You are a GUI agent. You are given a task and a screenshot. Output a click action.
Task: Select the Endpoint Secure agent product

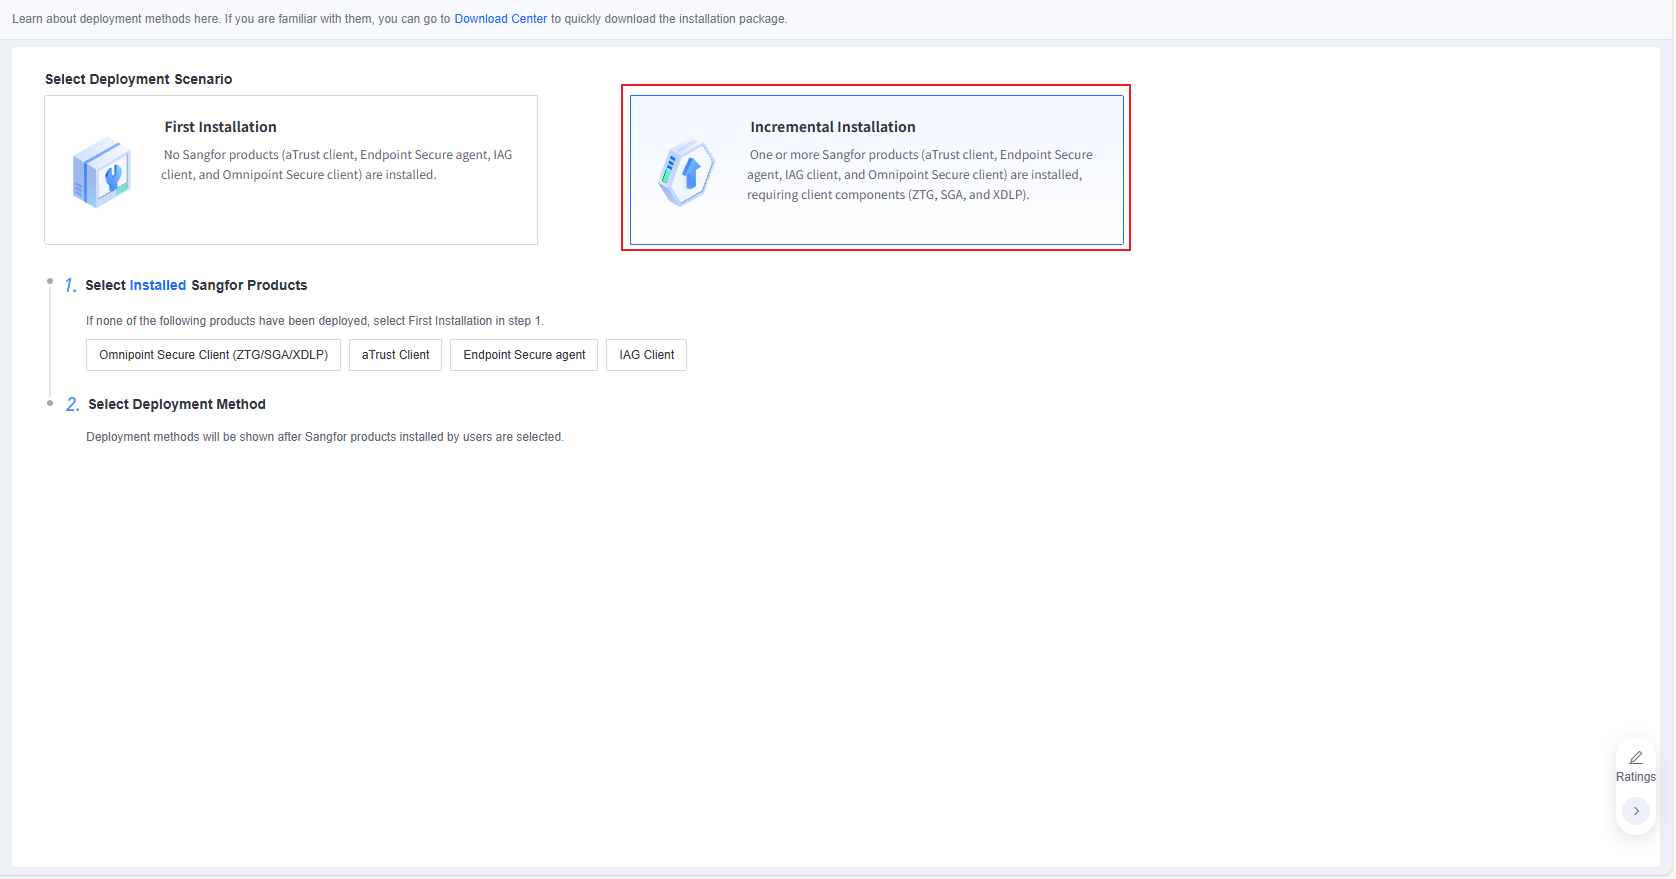click(x=524, y=355)
